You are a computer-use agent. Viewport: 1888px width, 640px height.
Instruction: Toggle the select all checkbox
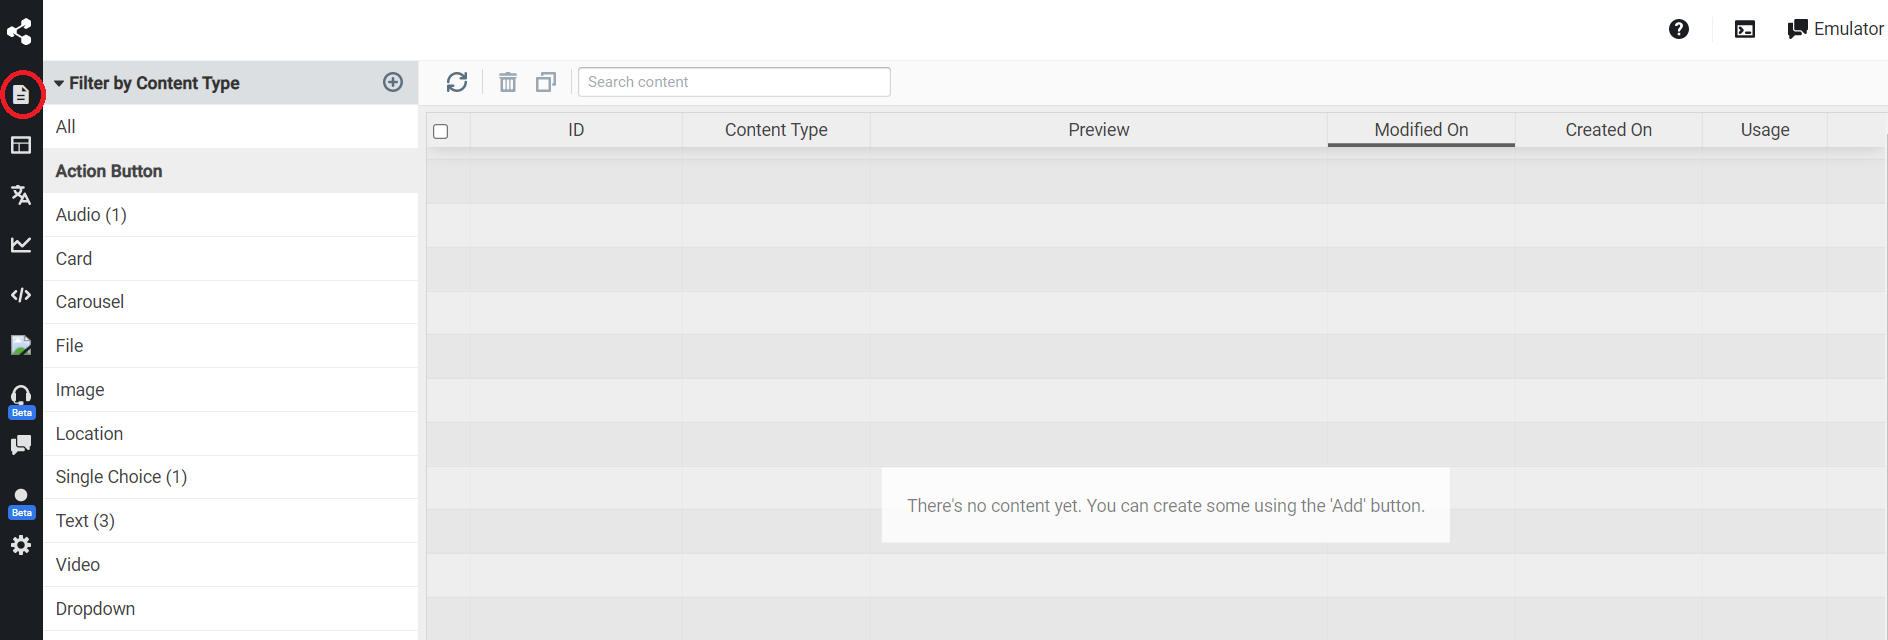coord(441,131)
